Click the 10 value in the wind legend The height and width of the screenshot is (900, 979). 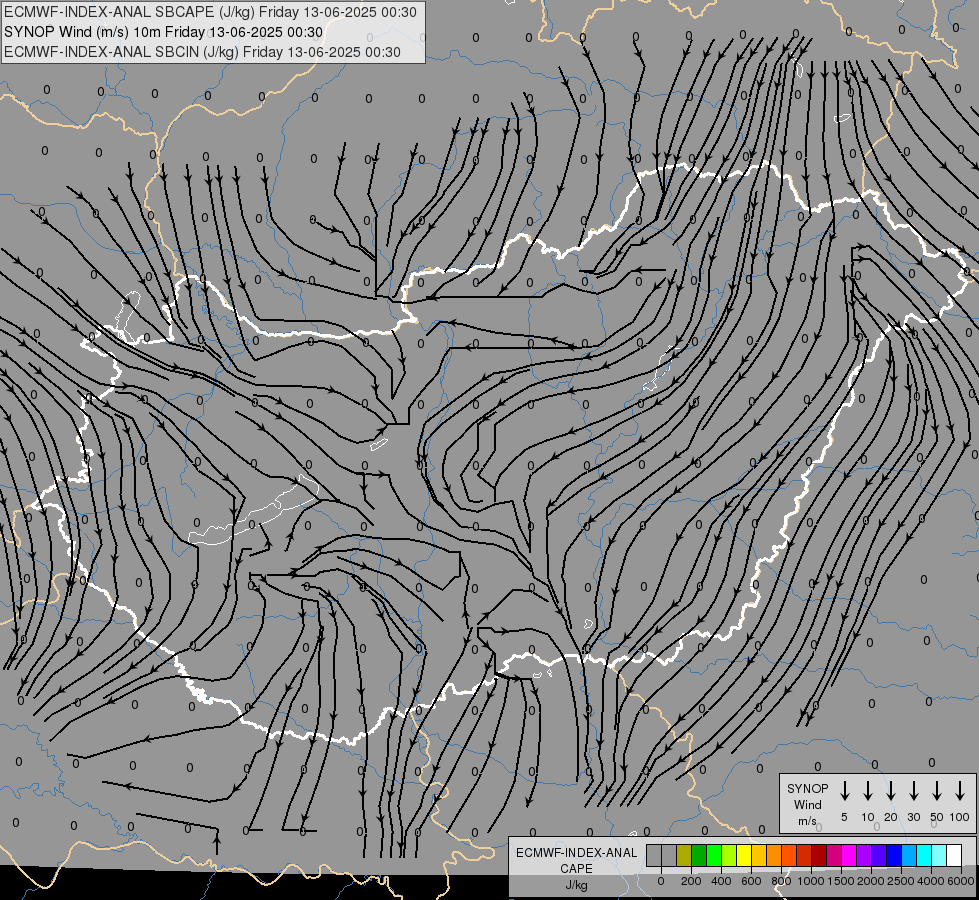coord(868,817)
